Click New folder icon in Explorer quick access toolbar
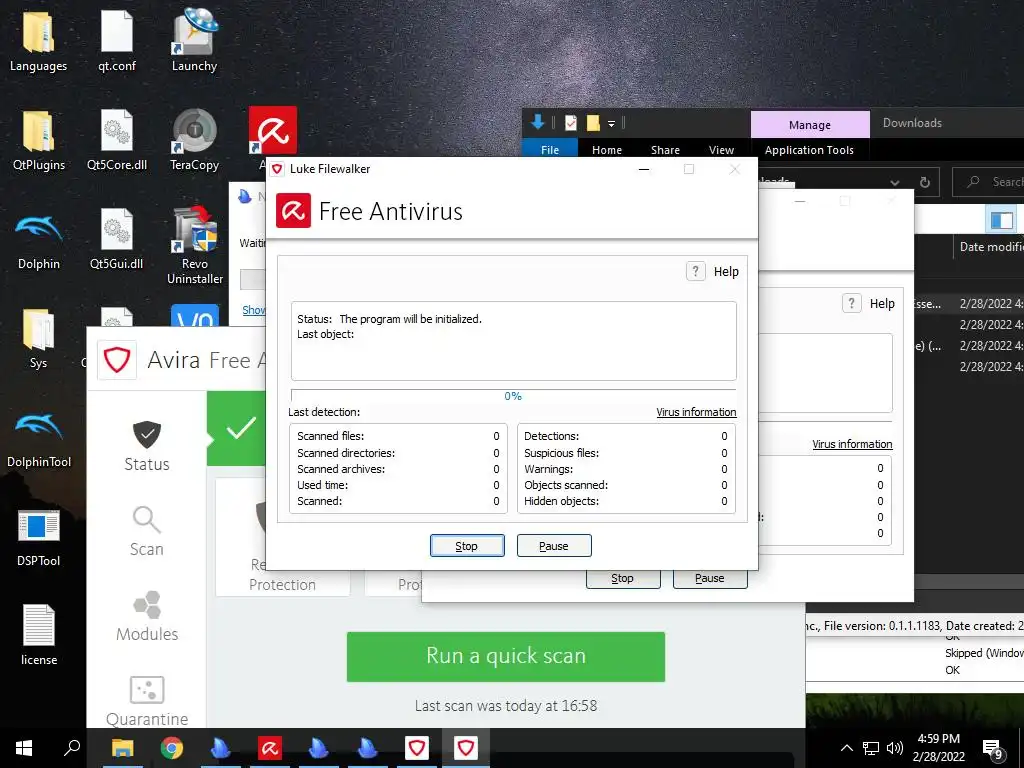Image resolution: width=1024 pixels, height=768 pixels. pyautogui.click(x=593, y=123)
